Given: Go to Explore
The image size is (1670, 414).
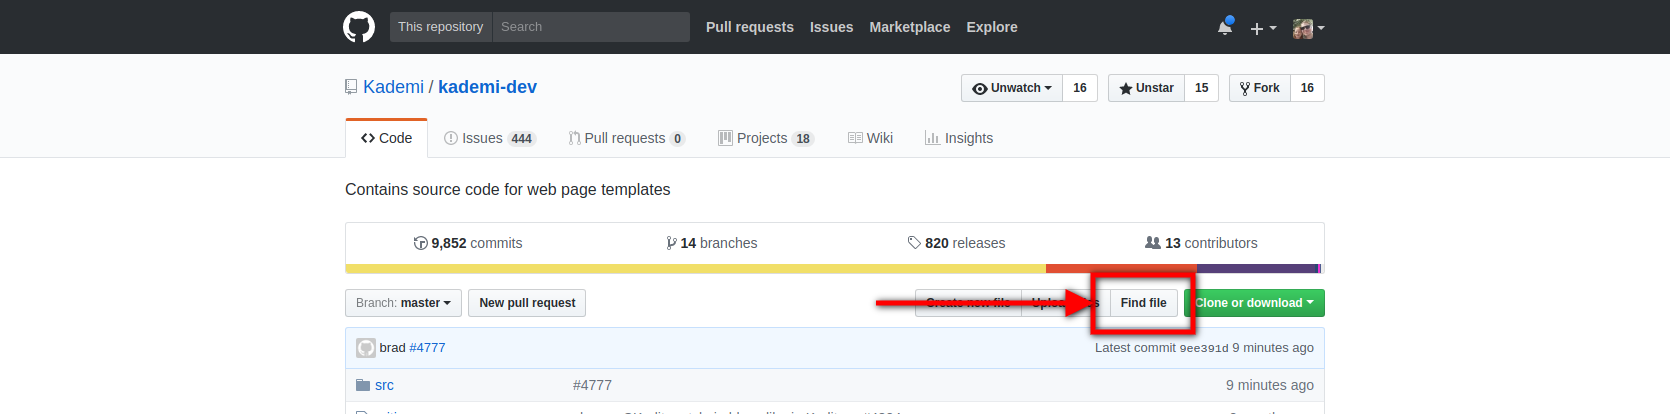Looking at the screenshot, I should 992,27.
